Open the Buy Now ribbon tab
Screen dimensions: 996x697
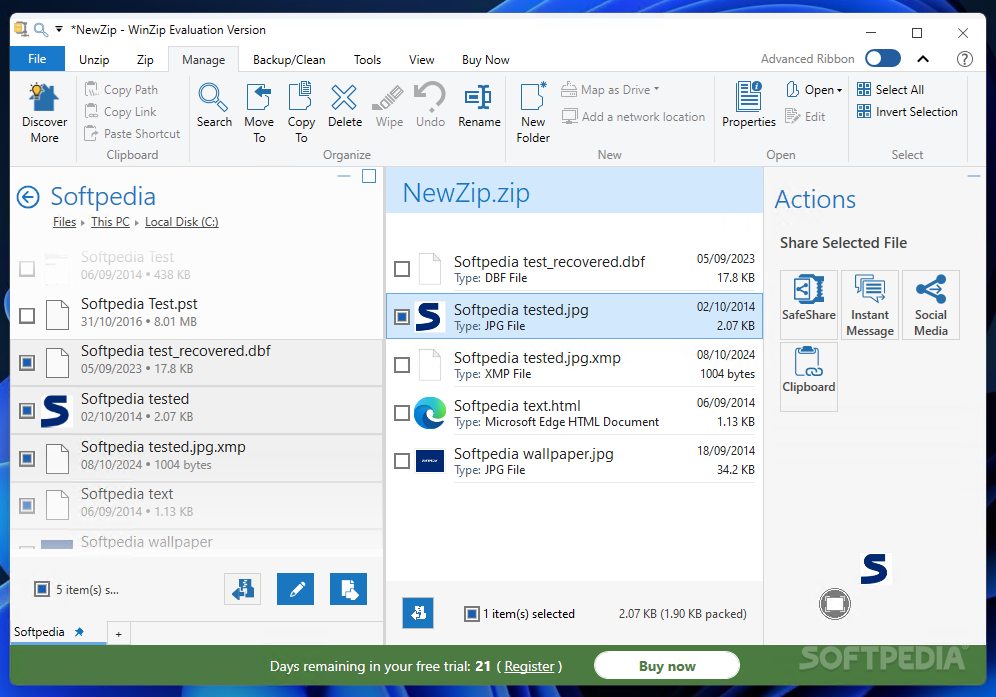click(x=485, y=60)
